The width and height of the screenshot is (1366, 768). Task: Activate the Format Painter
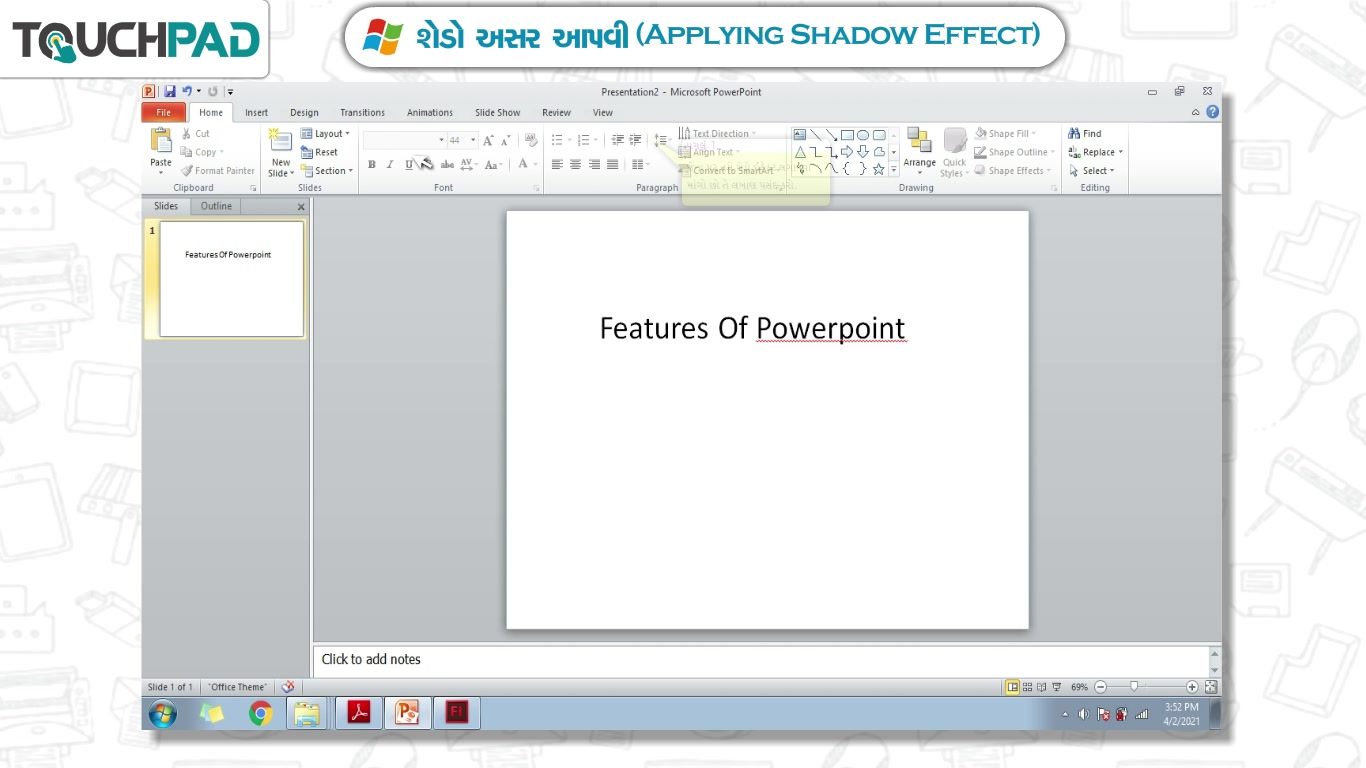pyautogui.click(x=217, y=171)
